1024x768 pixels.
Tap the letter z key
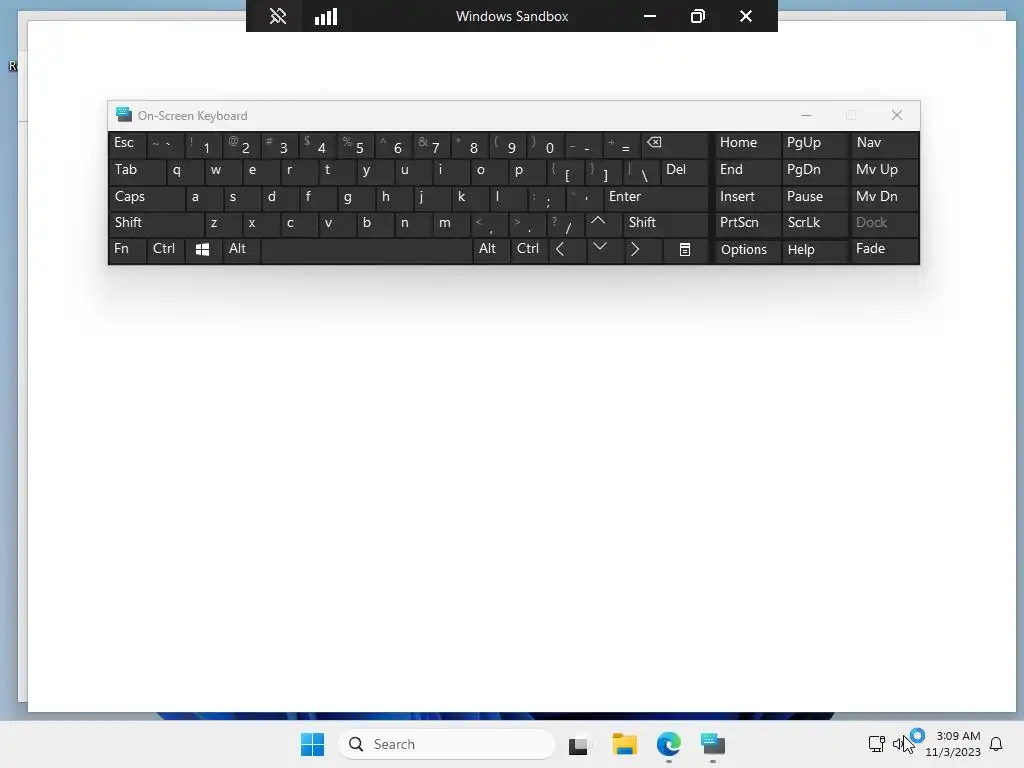(223, 223)
